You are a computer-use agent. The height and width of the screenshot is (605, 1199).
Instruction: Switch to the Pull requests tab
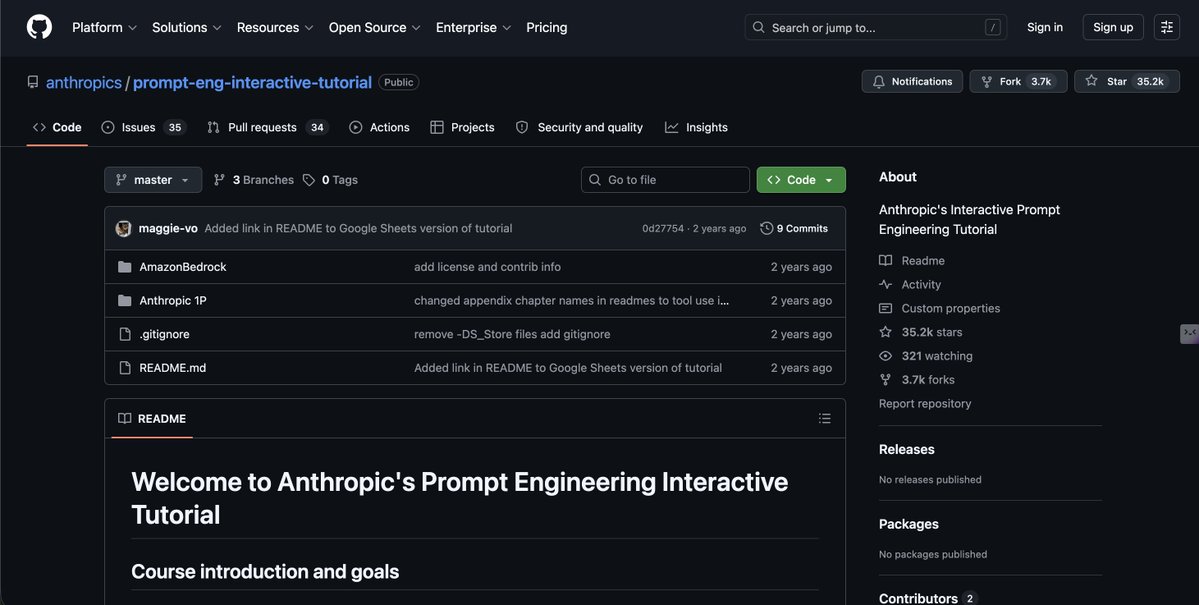[x=268, y=128]
